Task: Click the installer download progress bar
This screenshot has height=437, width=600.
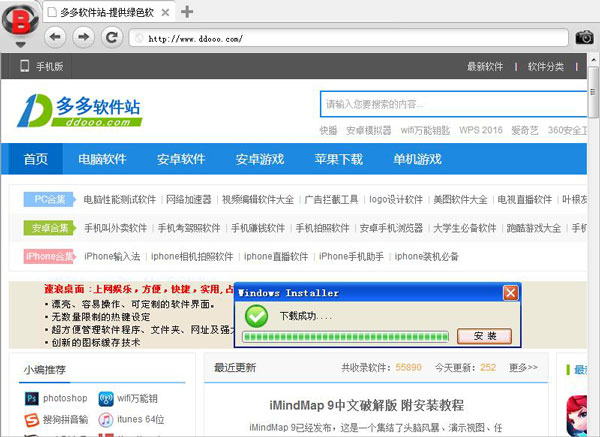Action: pos(346,337)
